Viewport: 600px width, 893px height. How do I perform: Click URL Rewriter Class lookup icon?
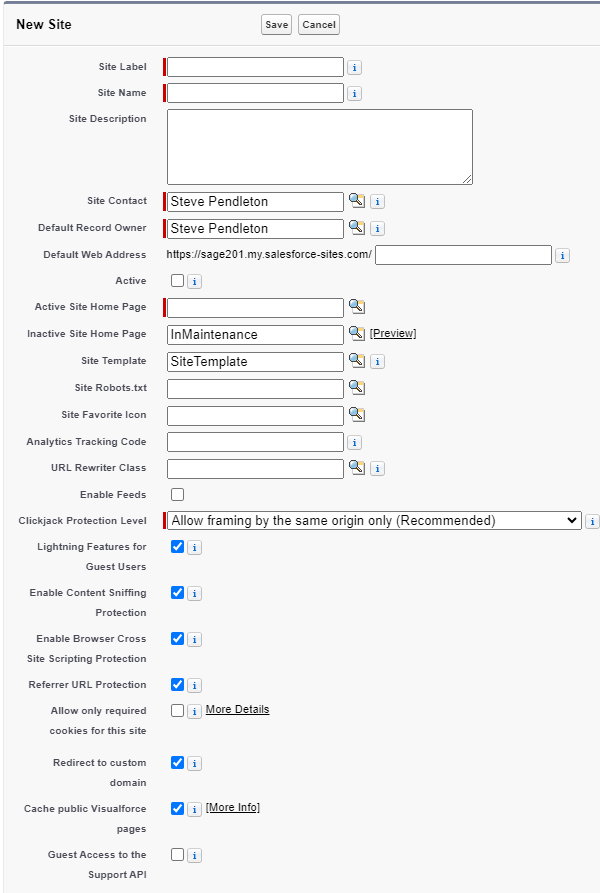click(356, 467)
